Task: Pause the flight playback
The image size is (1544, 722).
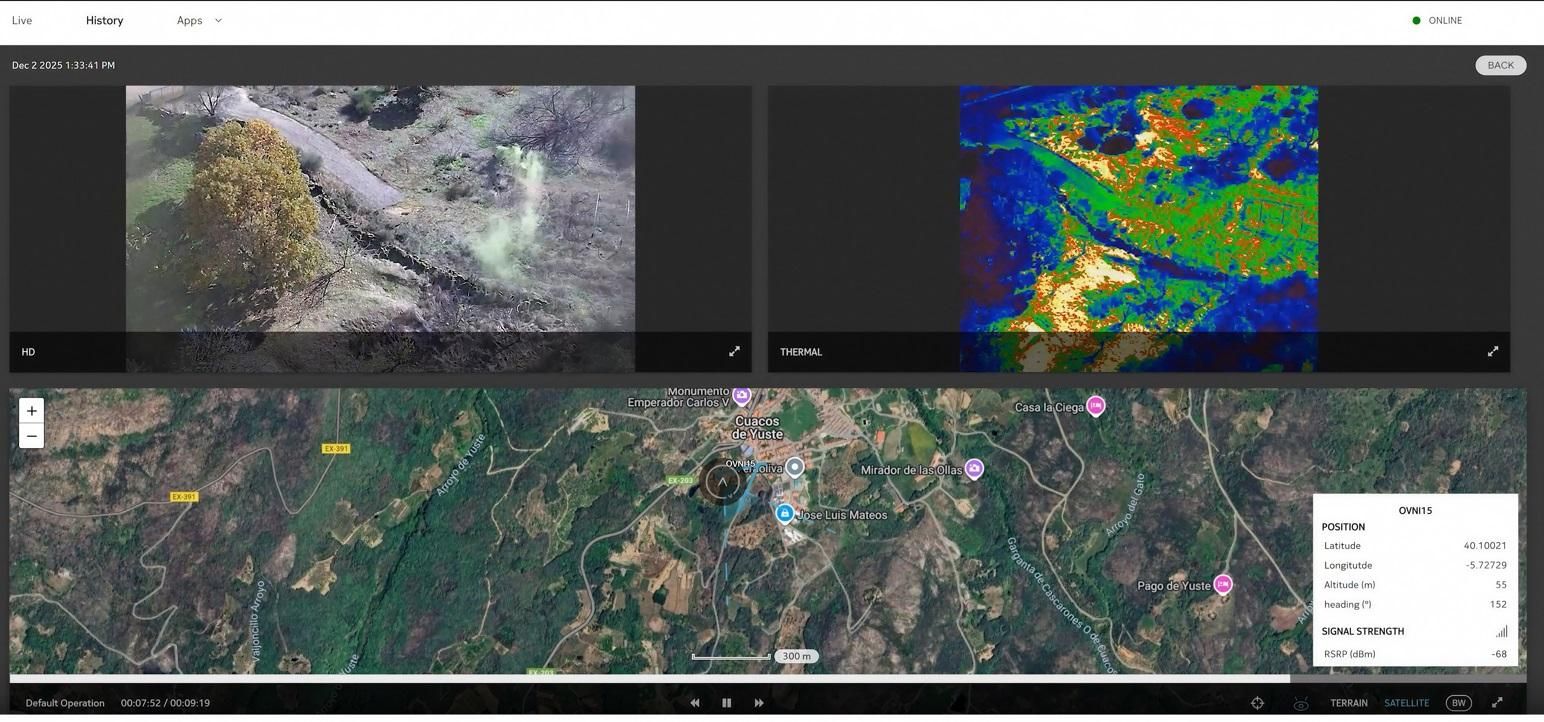Action: [727, 703]
